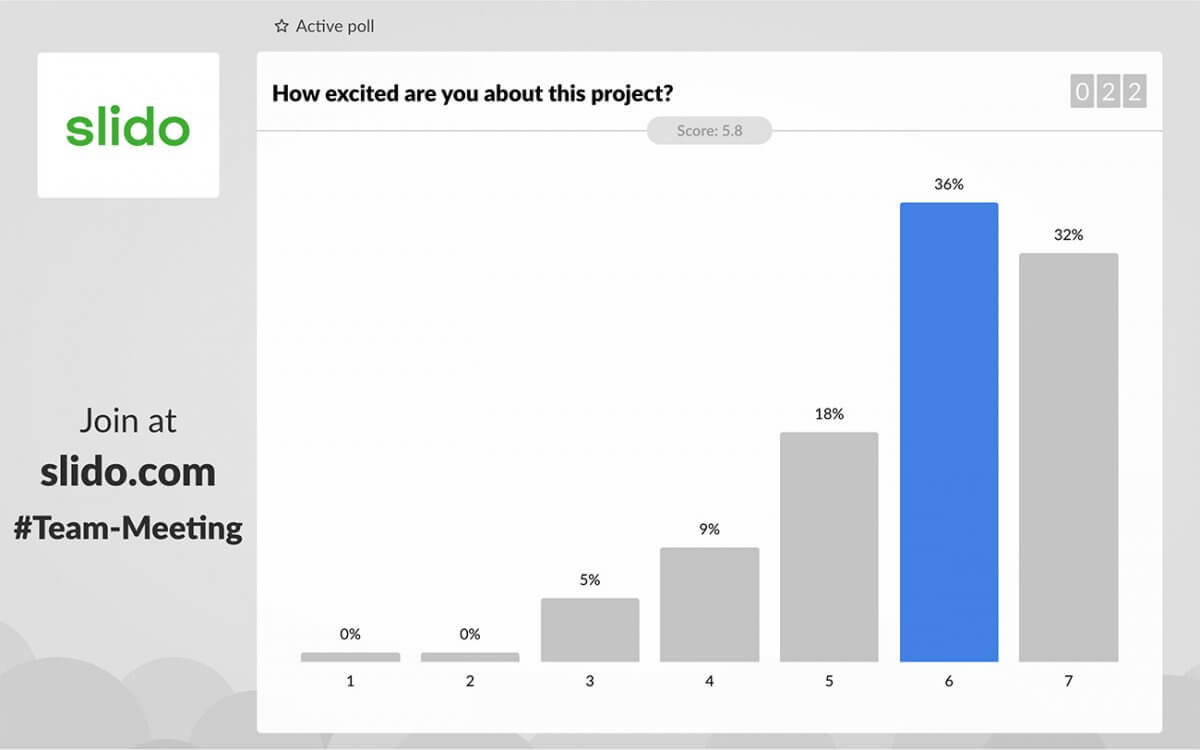
Task: Open the Active poll menu item
Action: pyautogui.click(x=331, y=26)
